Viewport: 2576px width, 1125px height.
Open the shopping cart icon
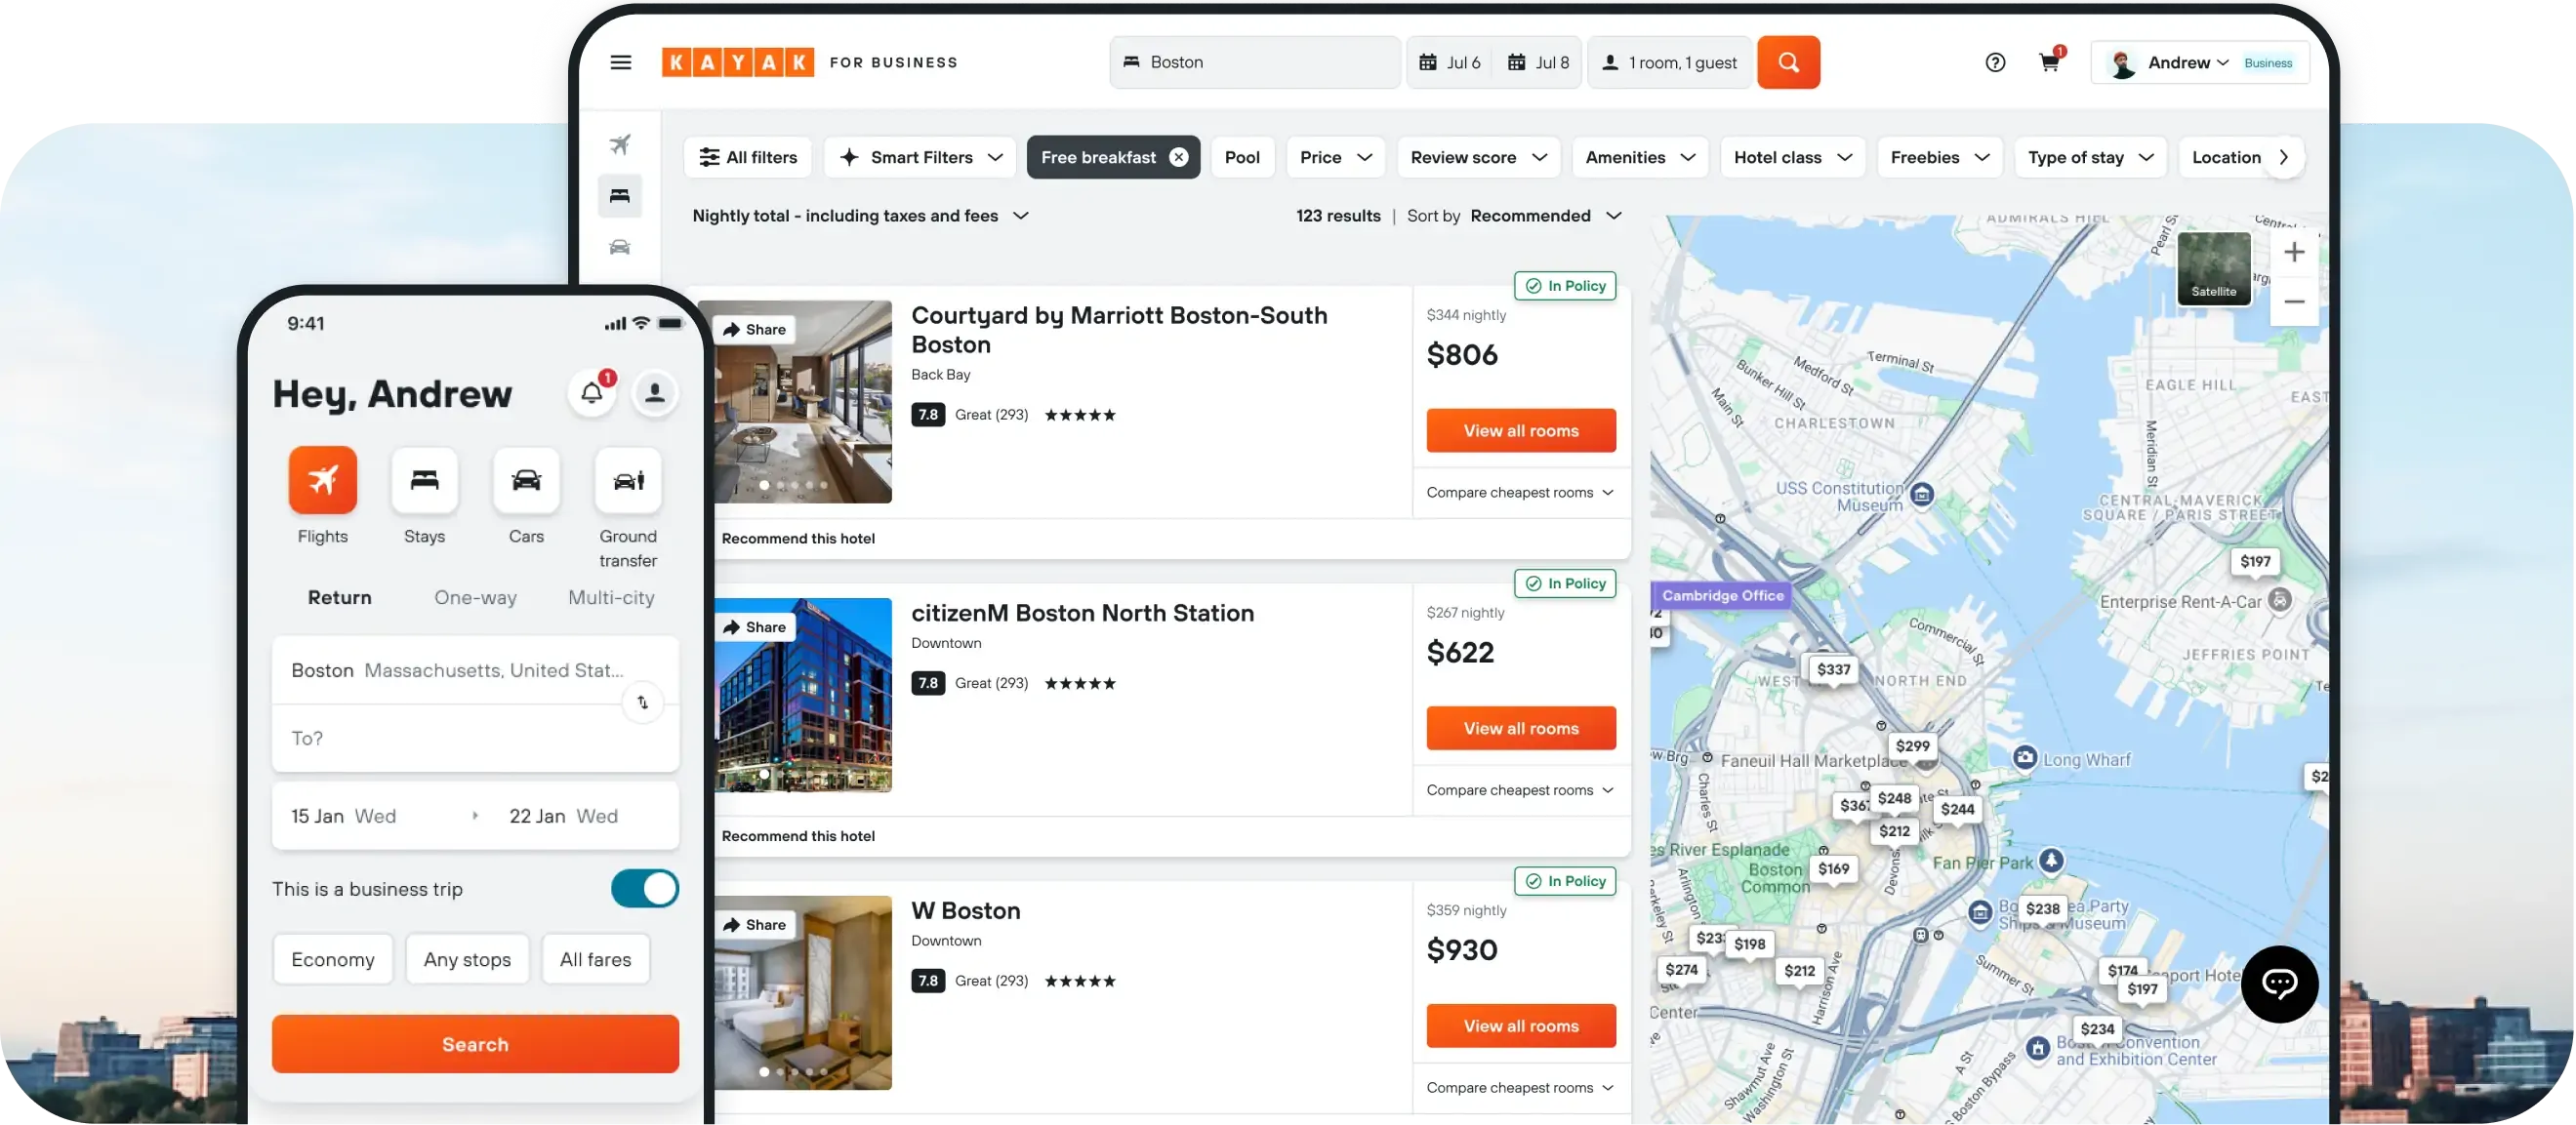(2049, 62)
